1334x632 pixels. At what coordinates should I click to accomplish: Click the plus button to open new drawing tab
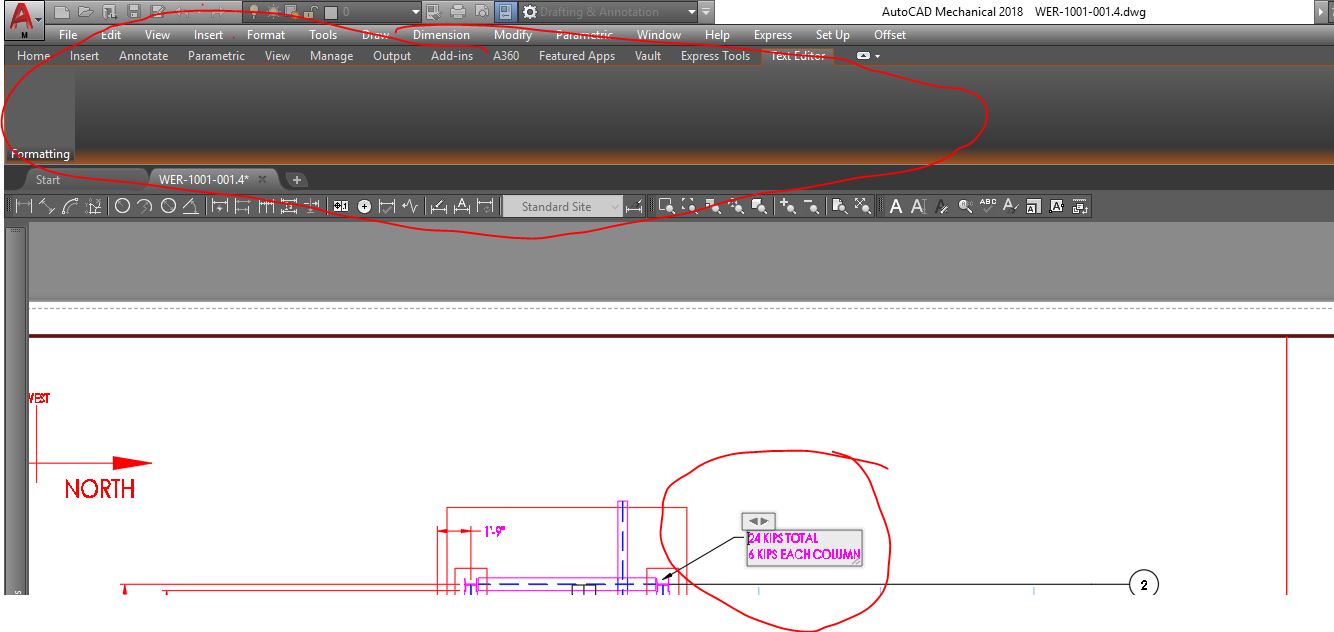pyautogui.click(x=296, y=178)
